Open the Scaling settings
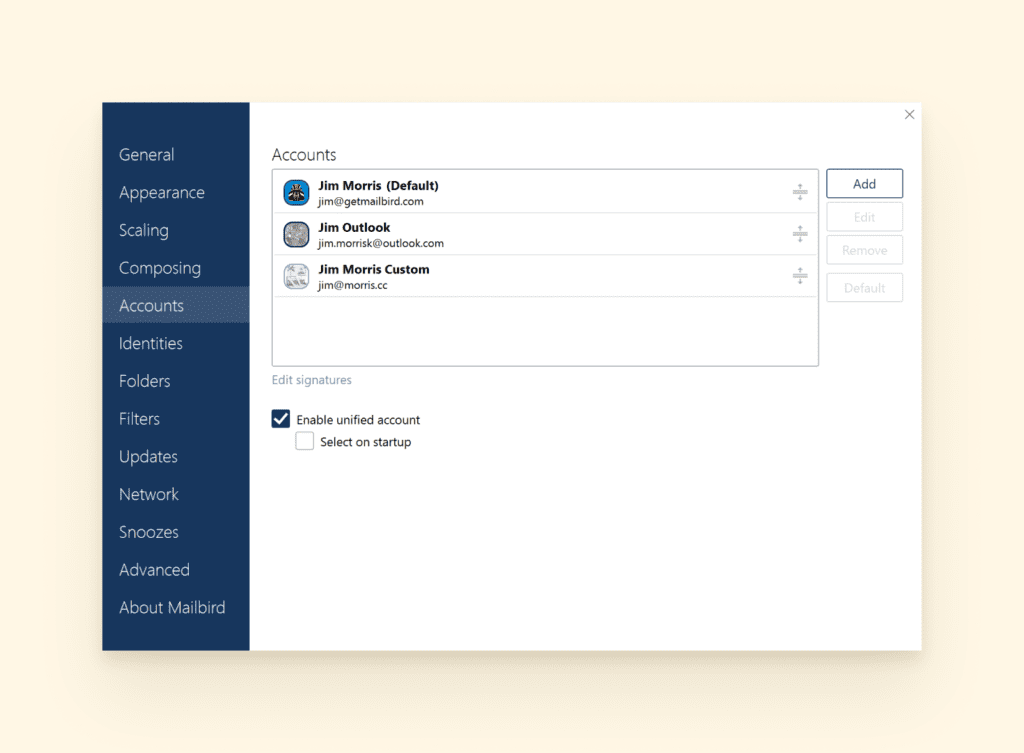The height and width of the screenshot is (753, 1024). coord(144,231)
